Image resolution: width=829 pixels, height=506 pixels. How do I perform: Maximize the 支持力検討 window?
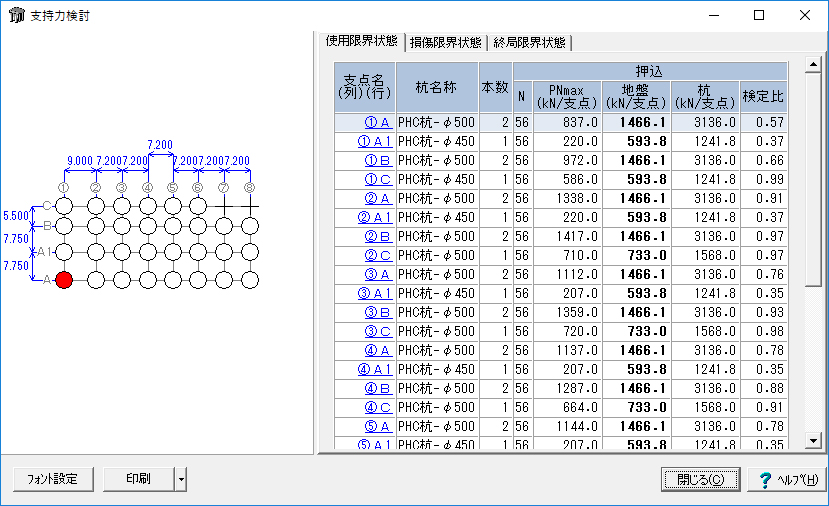[759, 15]
